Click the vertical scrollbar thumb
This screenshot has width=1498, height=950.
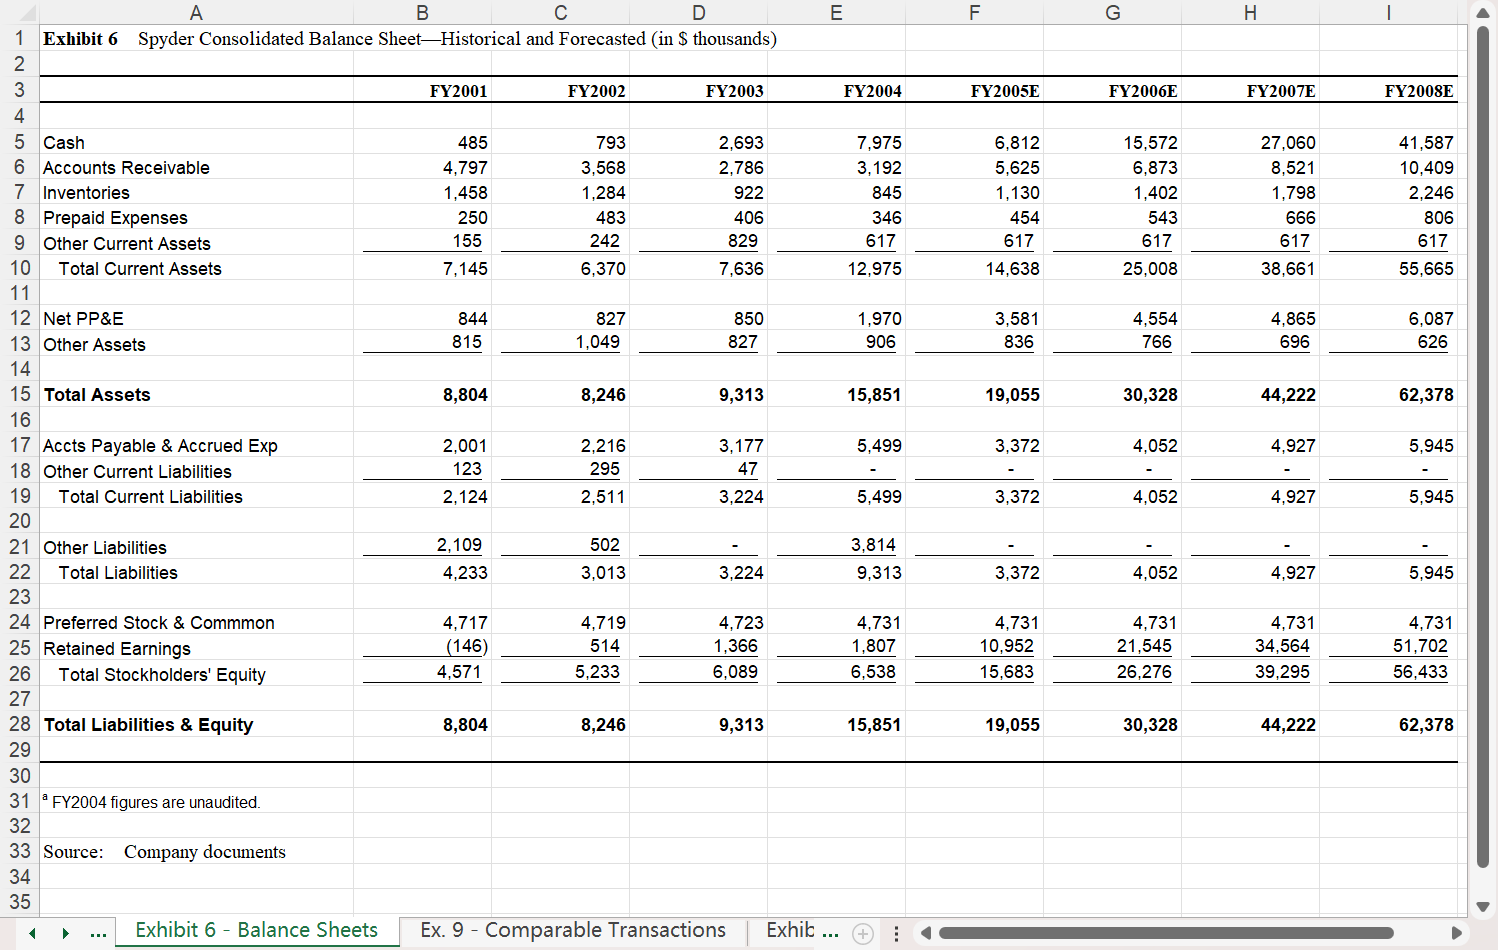1483,447
